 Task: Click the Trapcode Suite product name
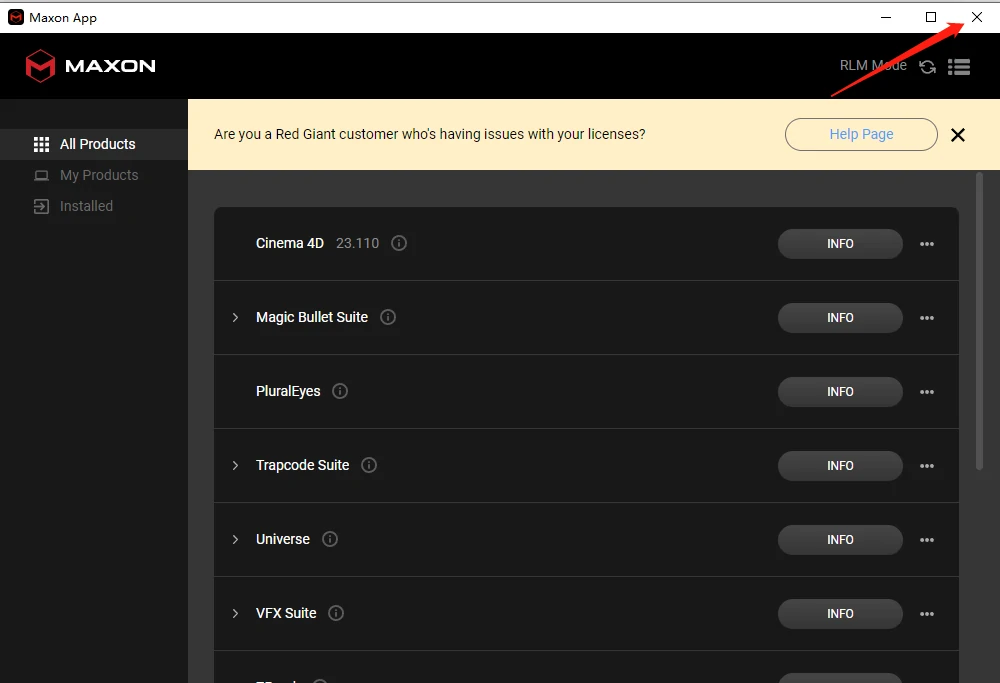302,465
